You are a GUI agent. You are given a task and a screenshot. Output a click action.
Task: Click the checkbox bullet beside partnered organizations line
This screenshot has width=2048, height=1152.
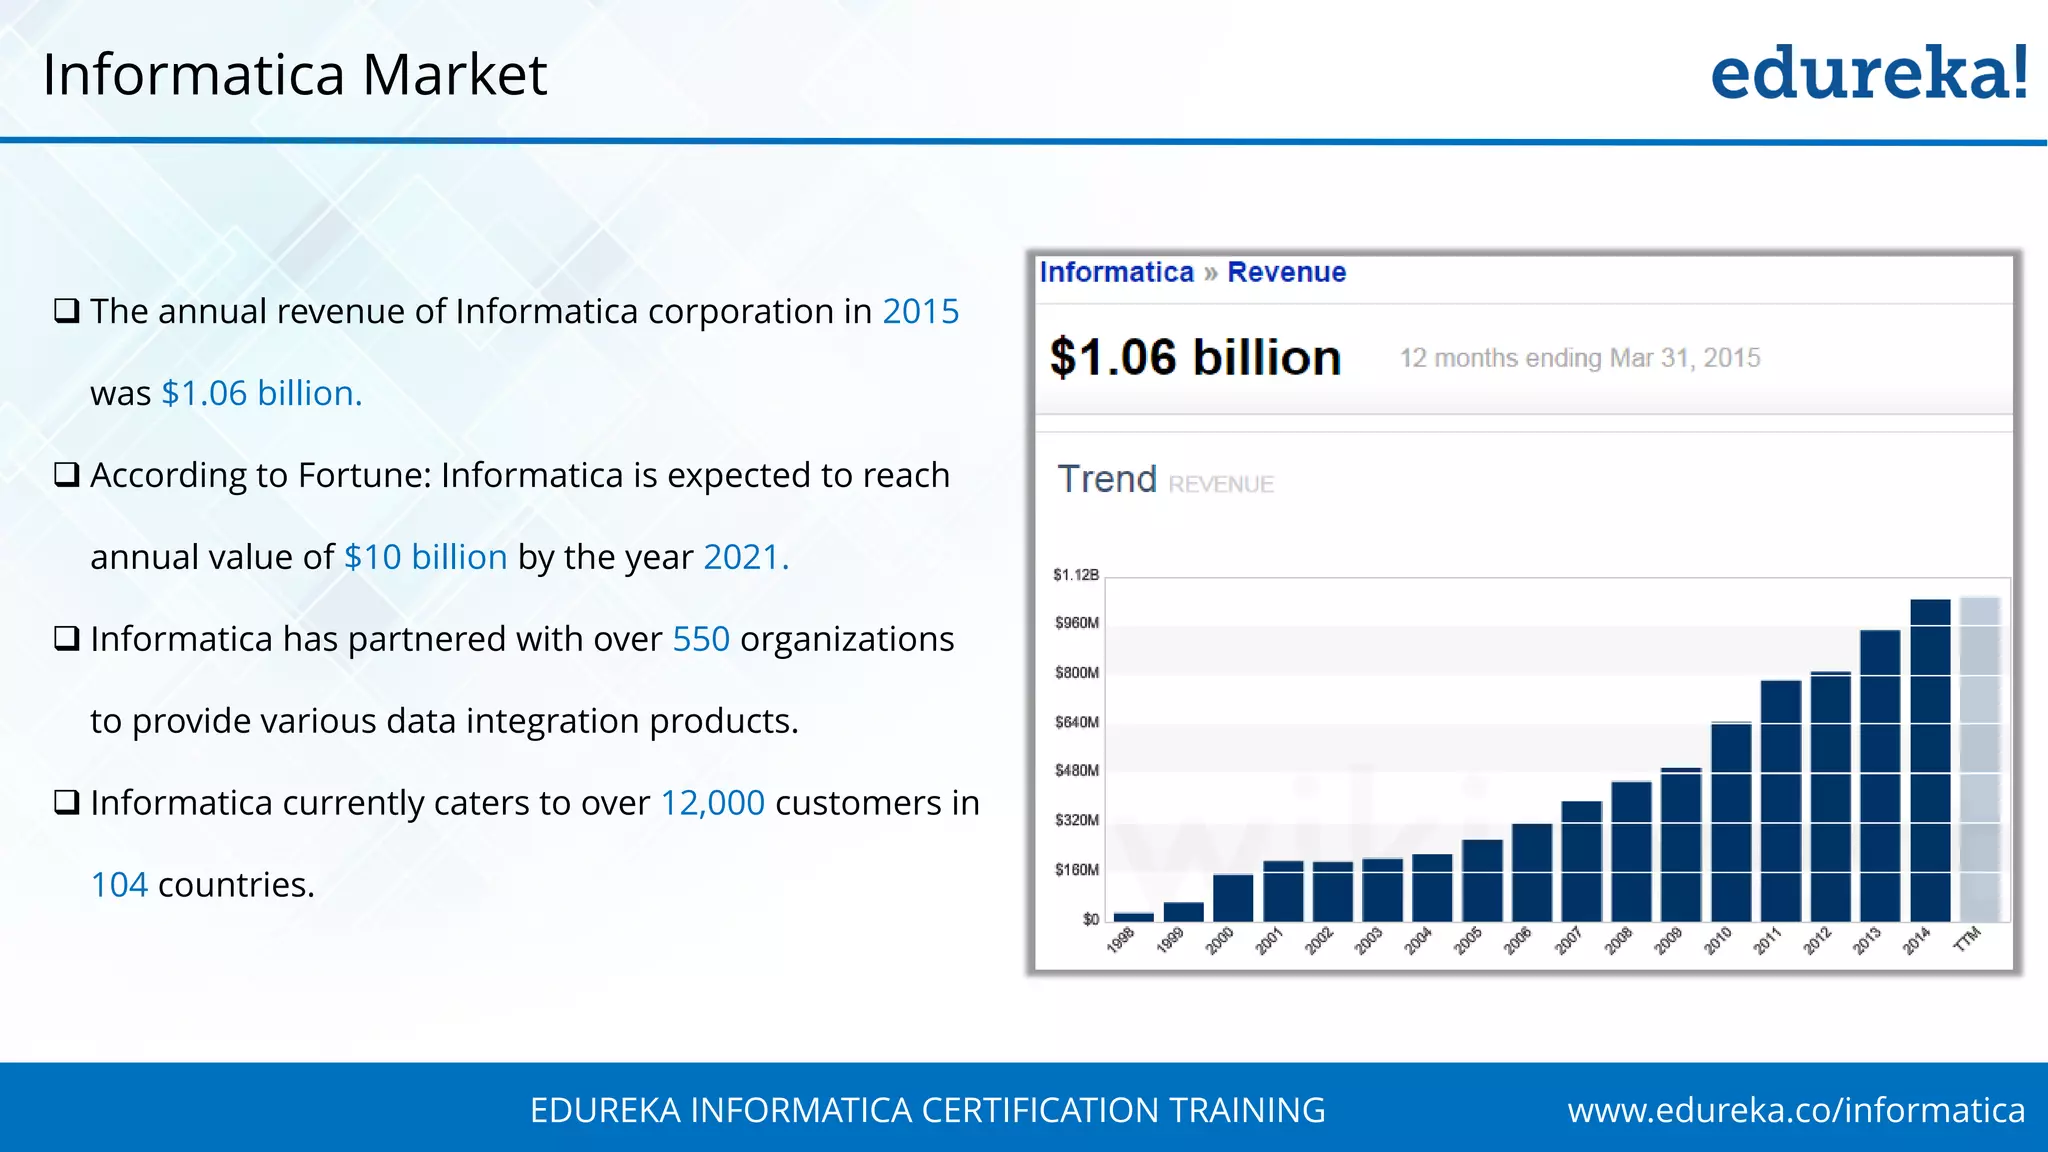[x=67, y=639]
